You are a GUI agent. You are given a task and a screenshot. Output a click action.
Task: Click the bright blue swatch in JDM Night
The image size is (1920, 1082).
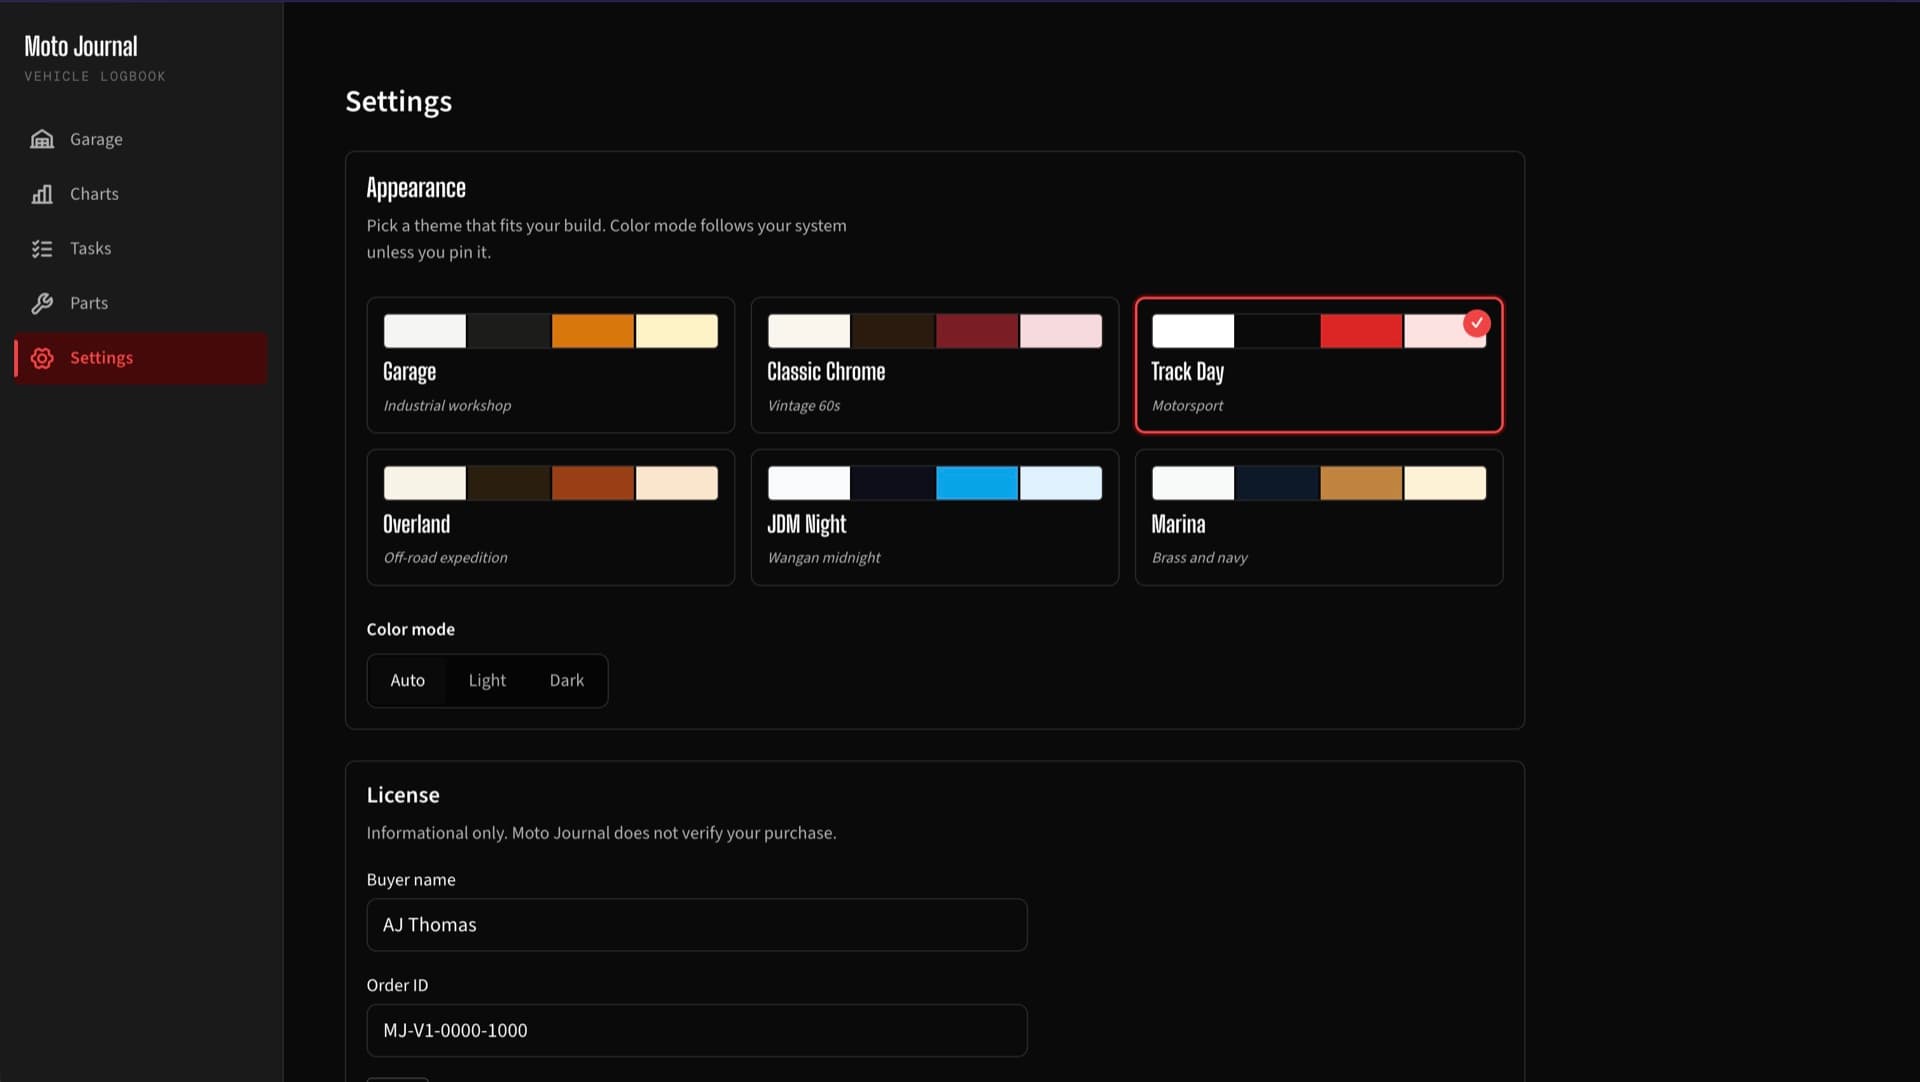point(976,483)
